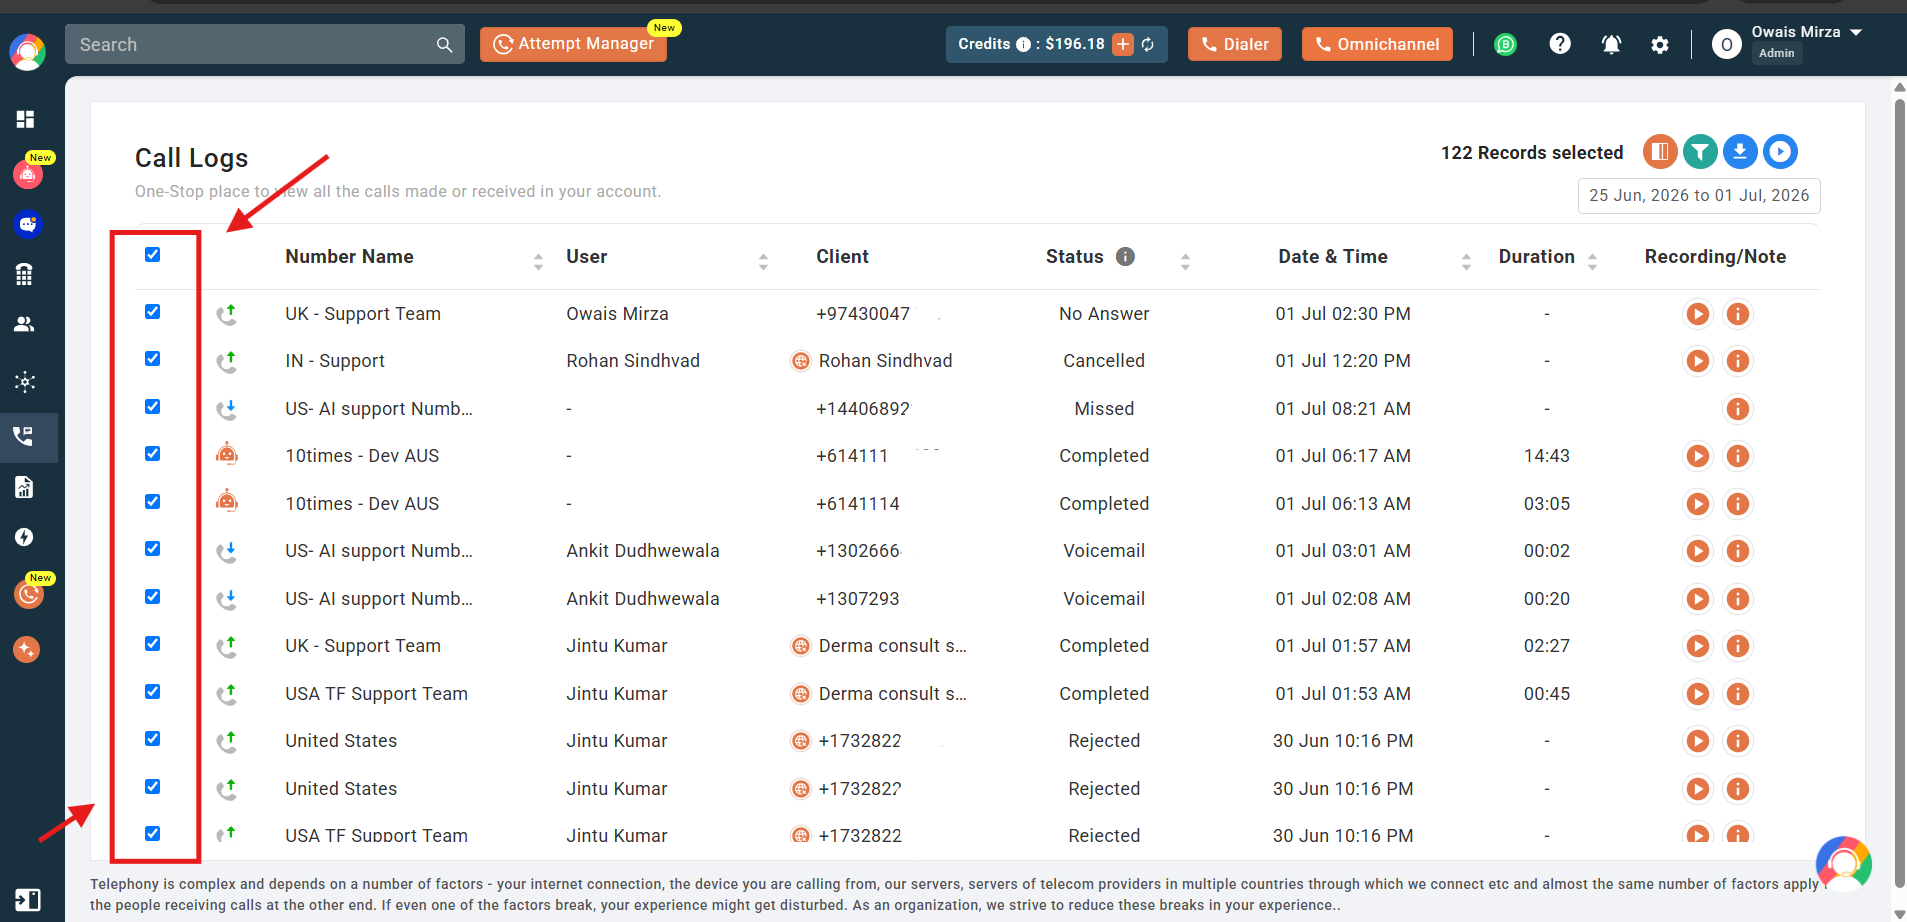Click the '122 Records selected' text

[1531, 153]
